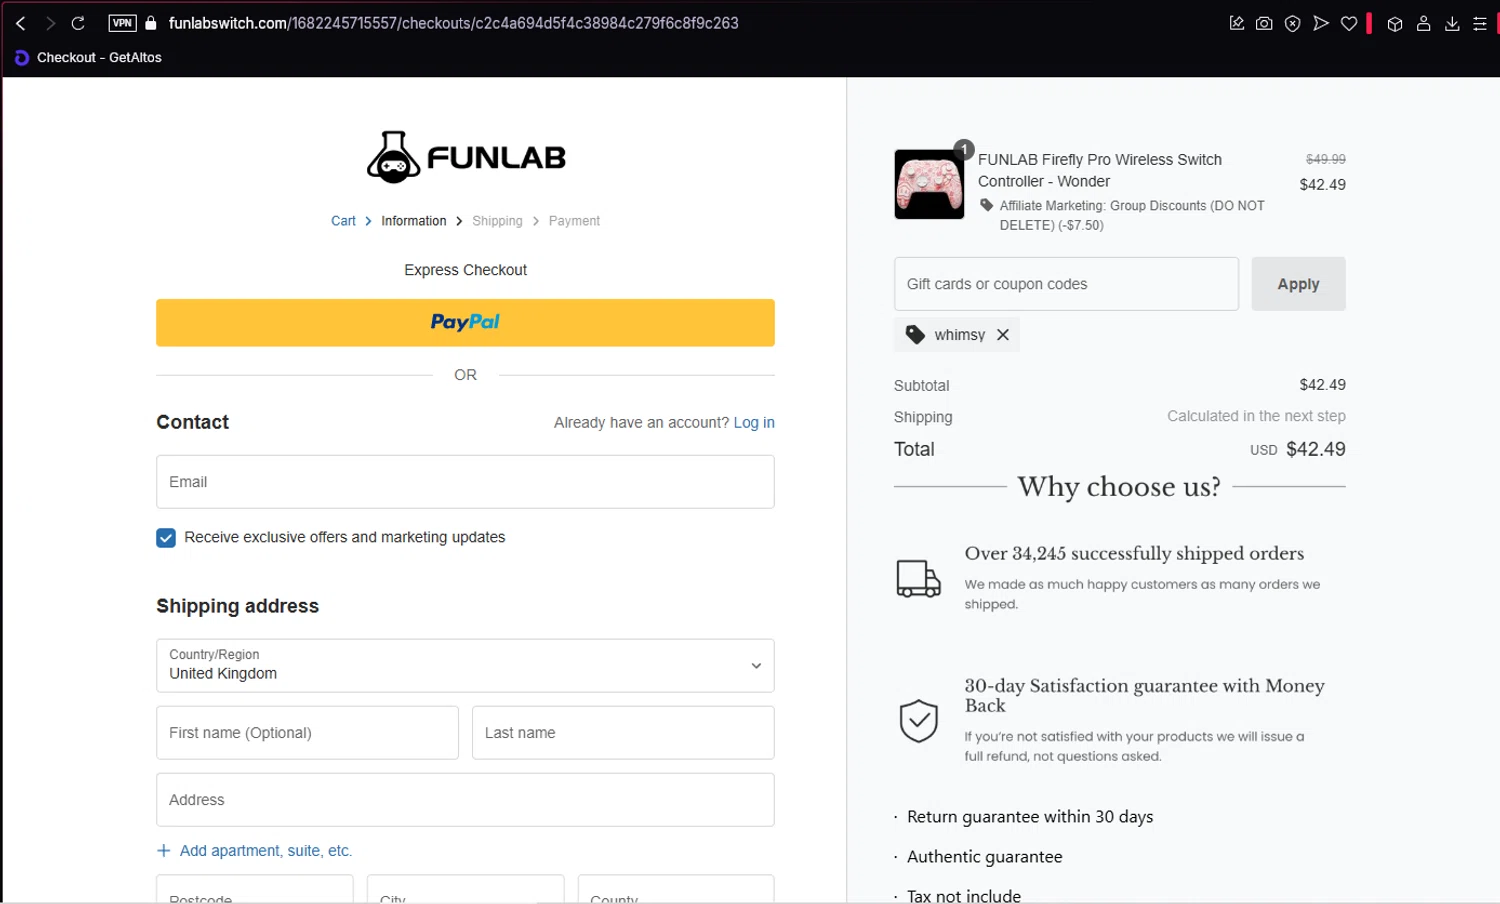Select the Shipping breadcrumb step
The height and width of the screenshot is (904, 1500).
[x=497, y=221]
